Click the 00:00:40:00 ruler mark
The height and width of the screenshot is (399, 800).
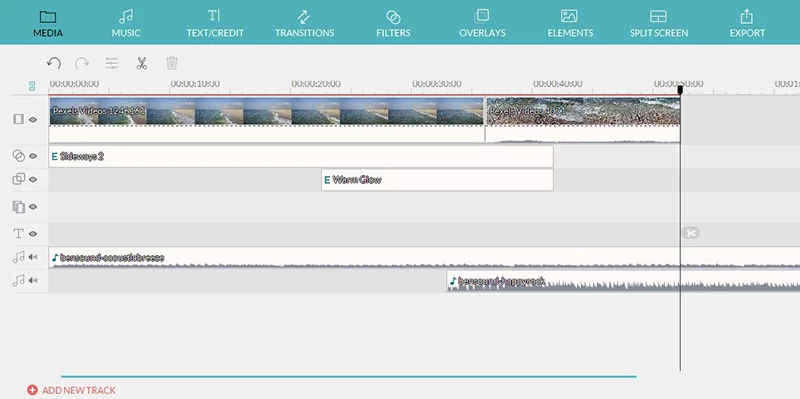point(558,84)
